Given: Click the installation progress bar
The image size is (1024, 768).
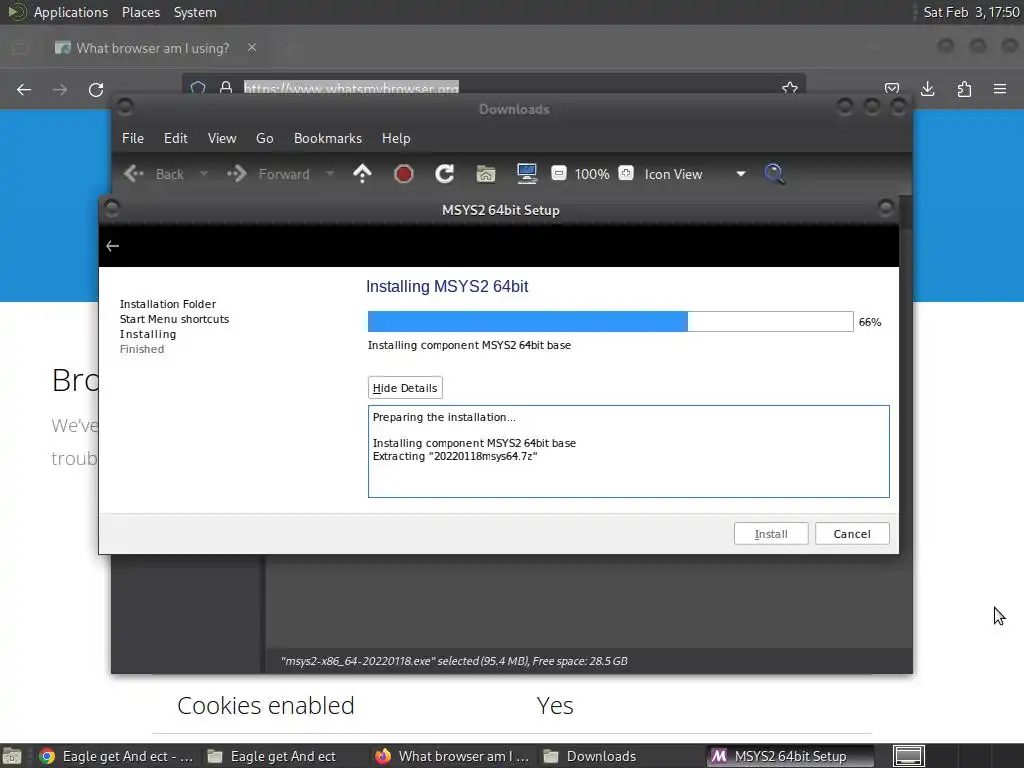Looking at the screenshot, I should coord(610,321).
